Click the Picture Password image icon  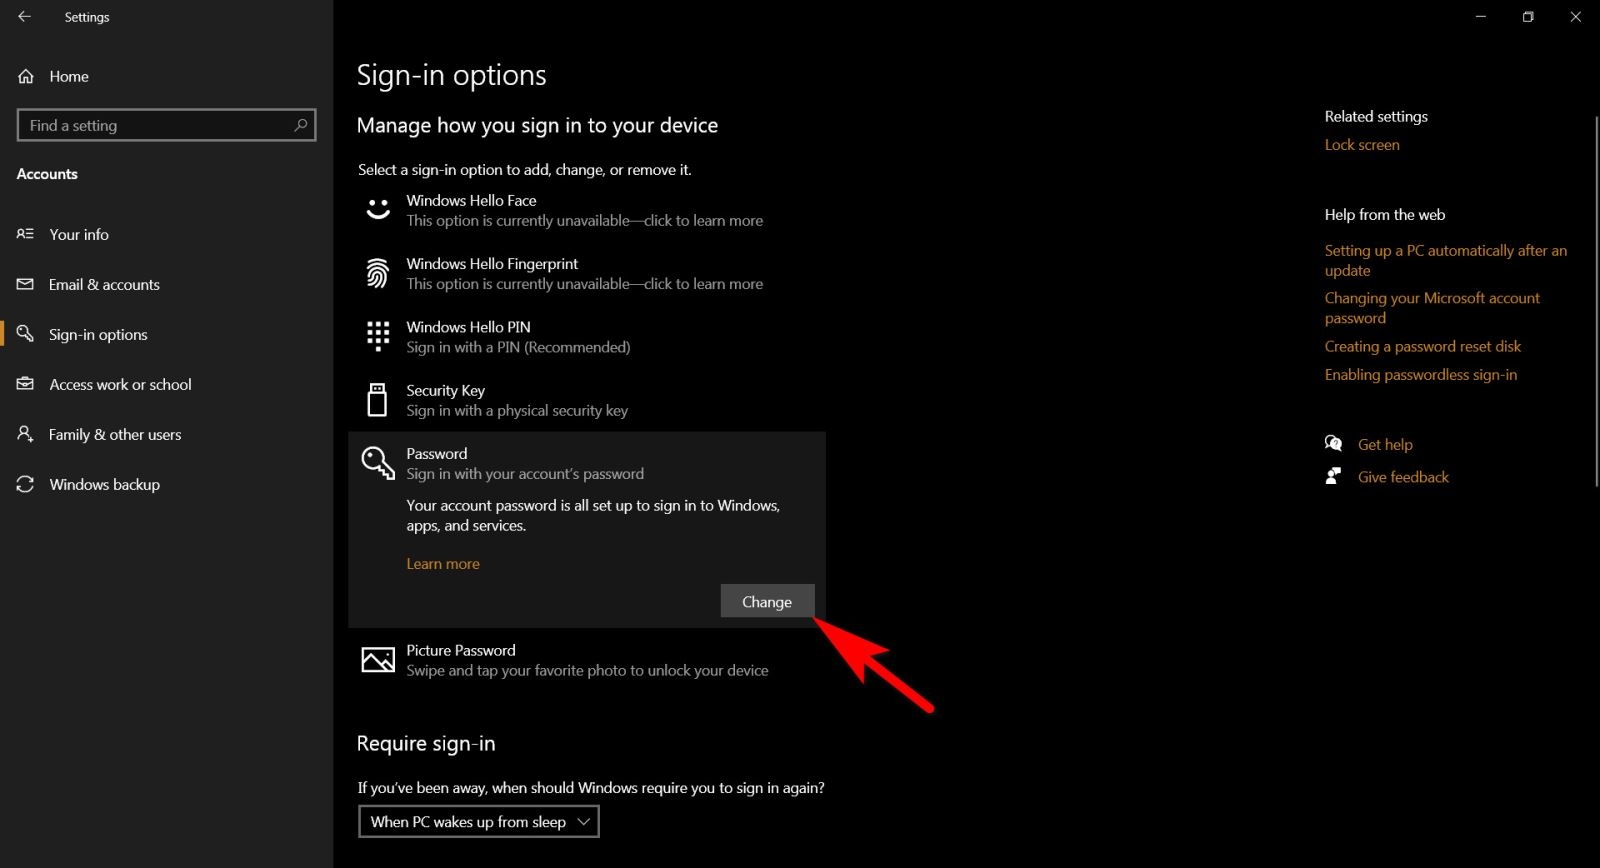[x=378, y=660]
